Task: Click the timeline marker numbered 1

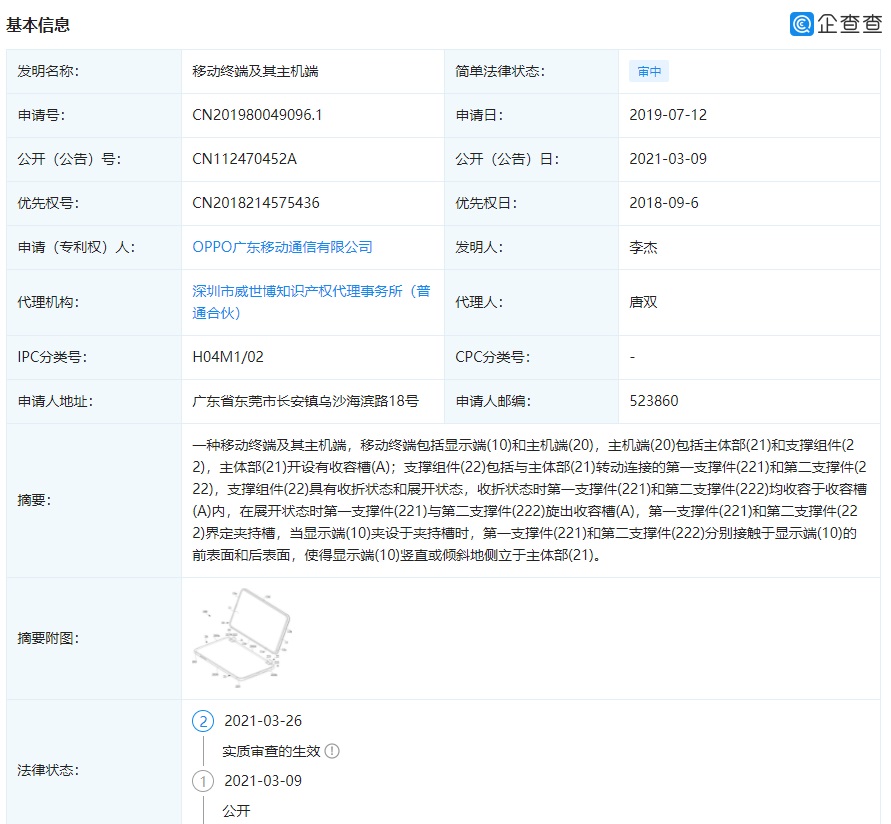Action: (x=203, y=781)
